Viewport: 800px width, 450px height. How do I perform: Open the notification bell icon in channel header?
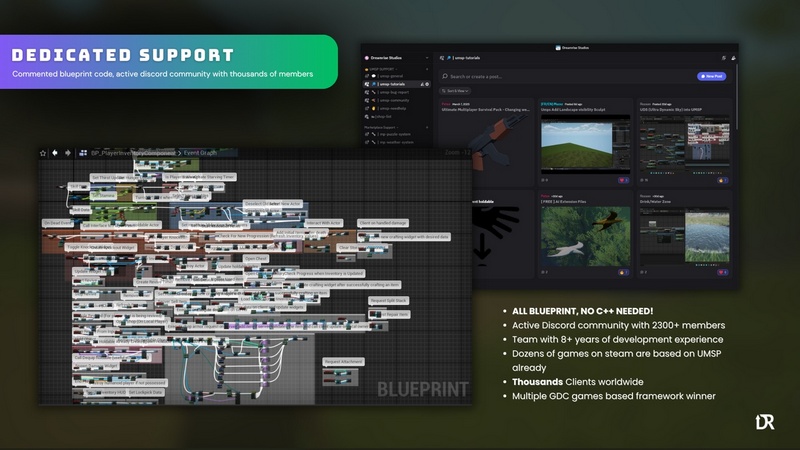pos(734,58)
